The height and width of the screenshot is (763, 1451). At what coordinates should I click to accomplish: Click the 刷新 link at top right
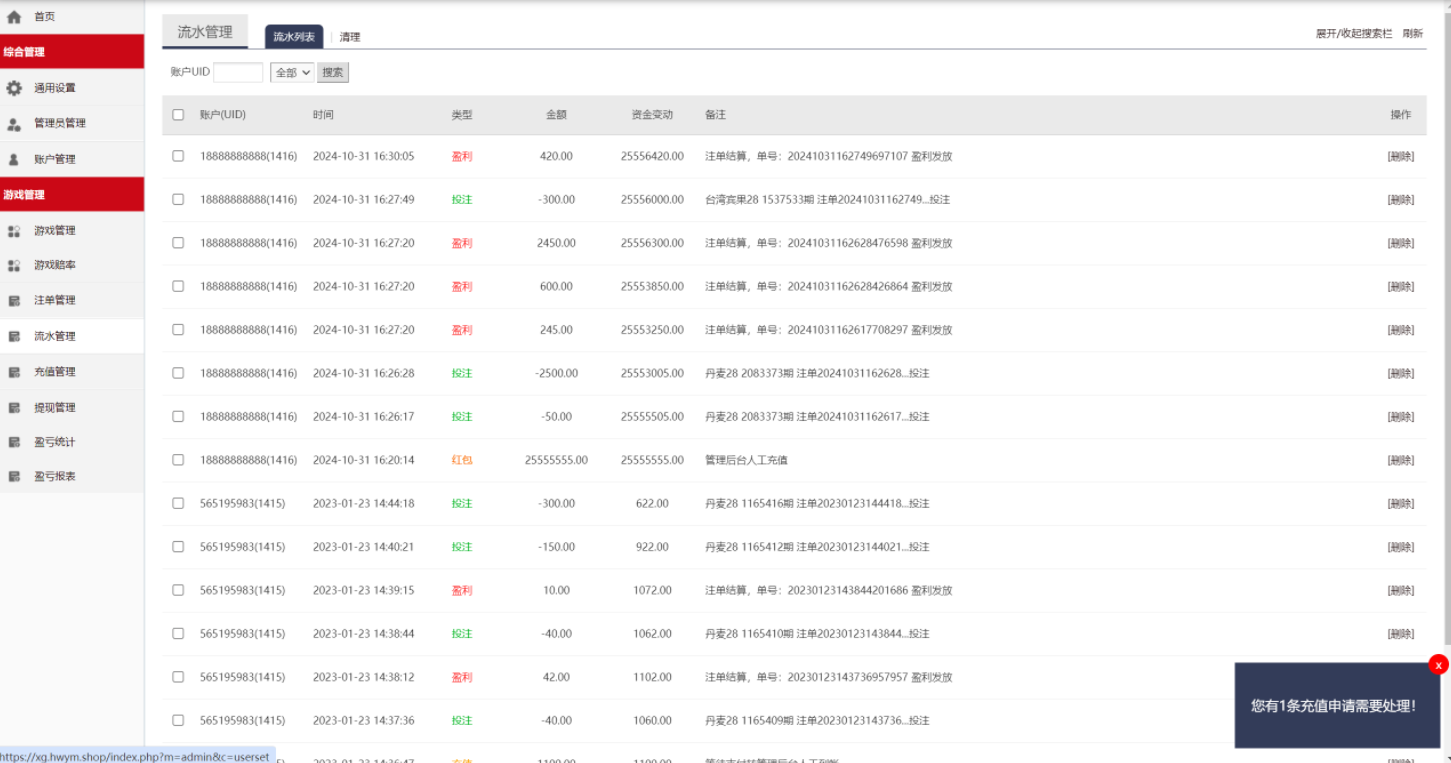click(1413, 34)
